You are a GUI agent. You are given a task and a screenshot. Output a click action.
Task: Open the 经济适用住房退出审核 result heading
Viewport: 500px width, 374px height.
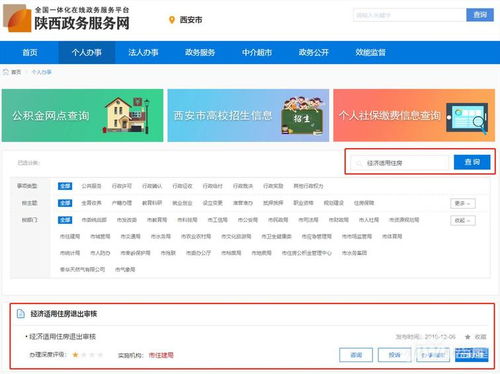tap(64, 314)
